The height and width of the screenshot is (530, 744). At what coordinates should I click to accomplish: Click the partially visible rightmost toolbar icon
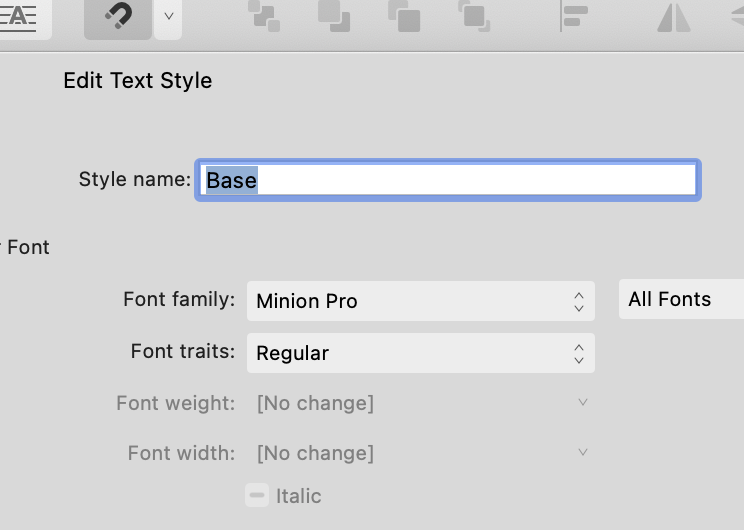coord(737,17)
